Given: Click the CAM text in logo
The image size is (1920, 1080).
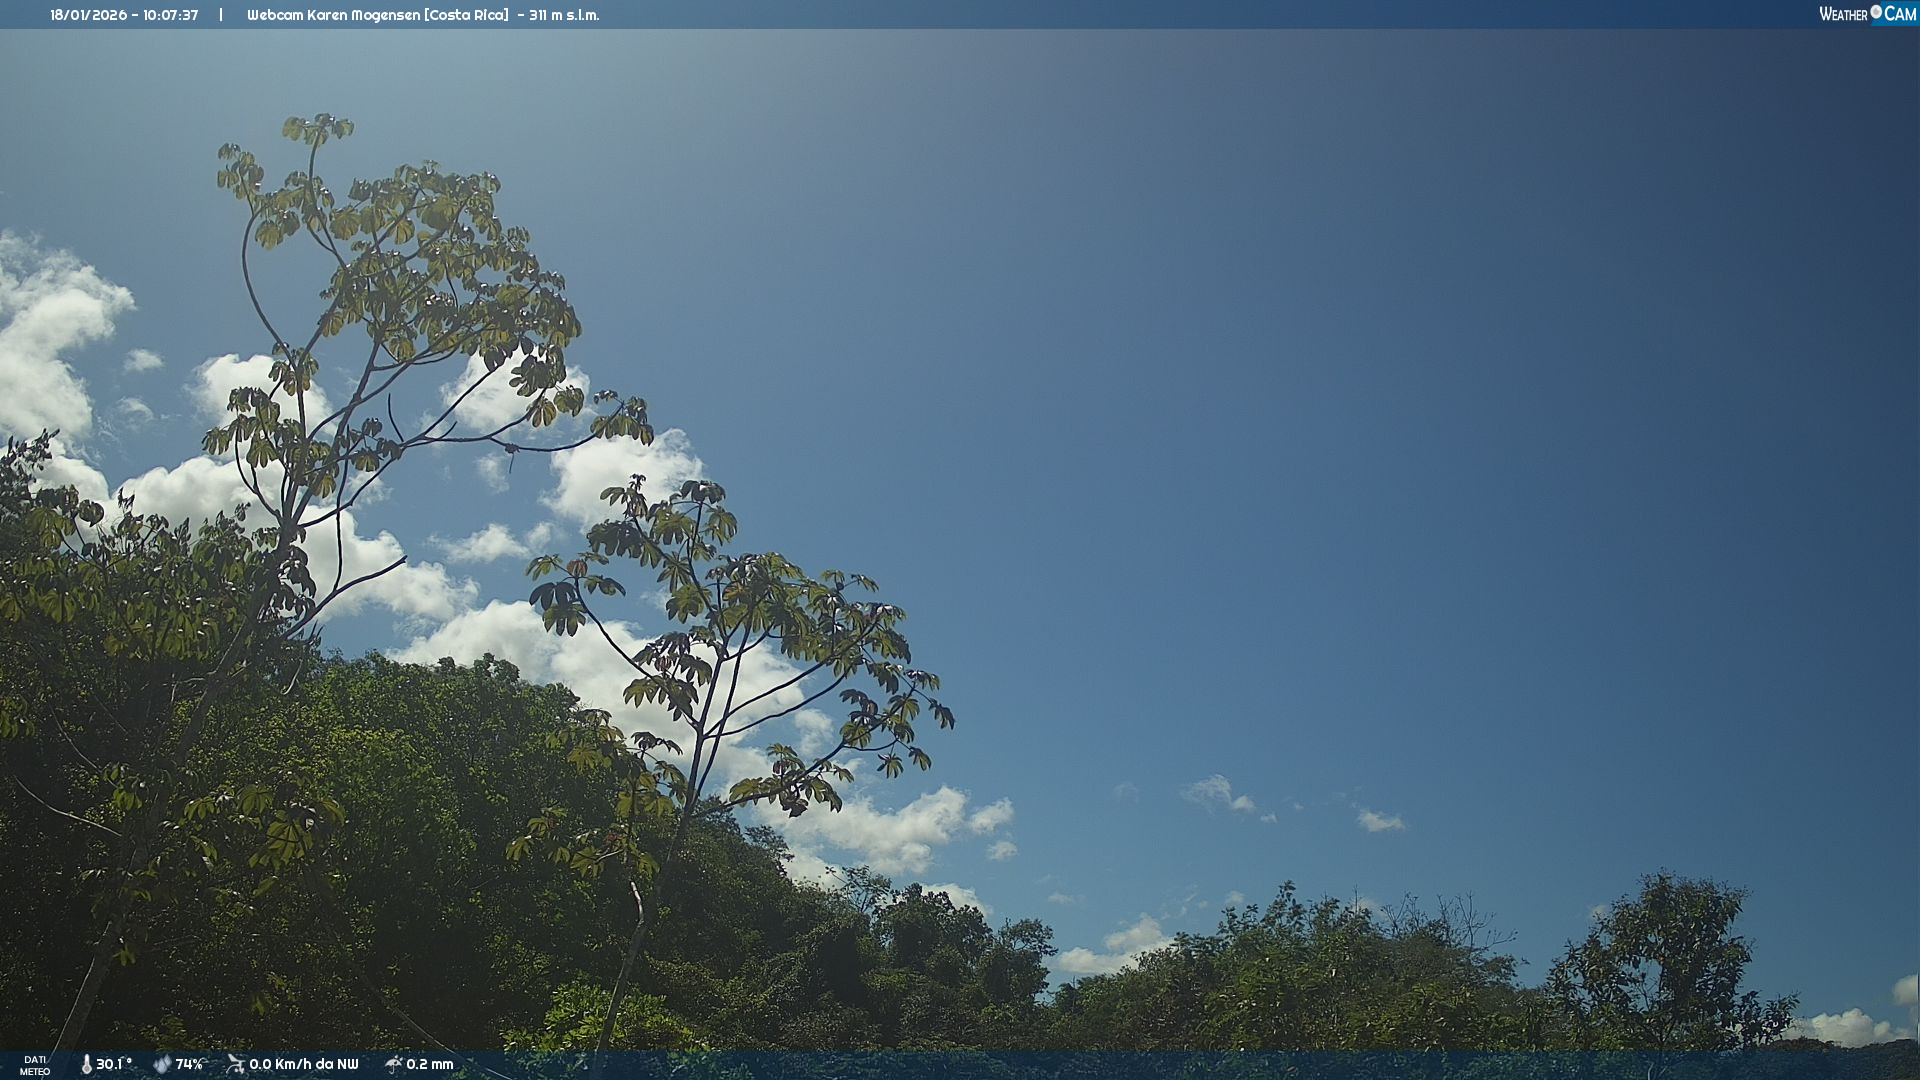Looking at the screenshot, I should 1900,14.
